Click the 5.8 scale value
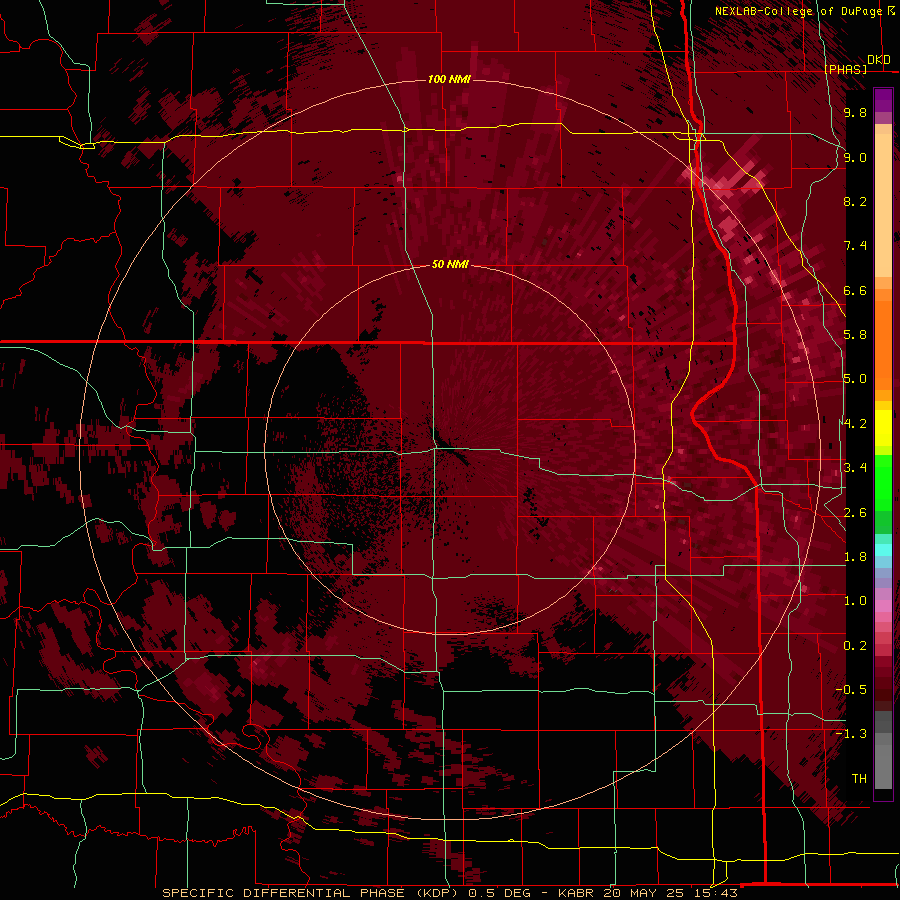Screen dimensions: 900x900 pos(855,335)
